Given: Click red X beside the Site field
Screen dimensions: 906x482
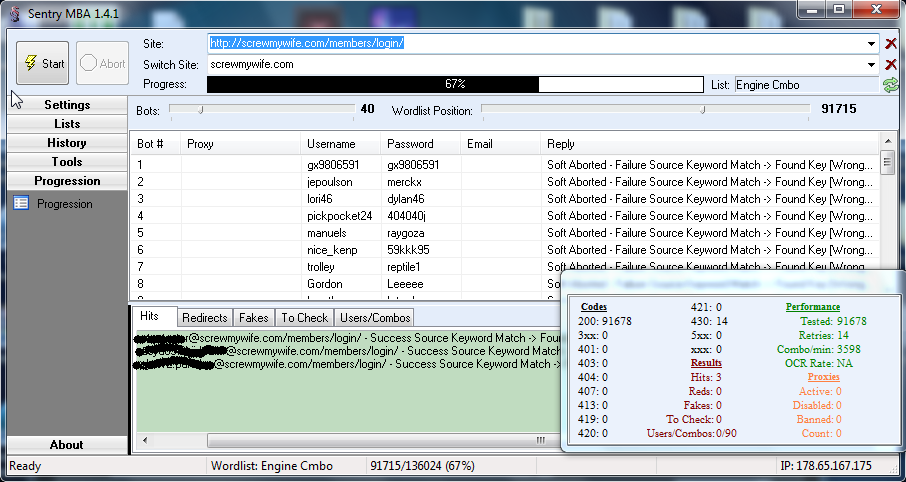Looking at the screenshot, I should pos(891,44).
